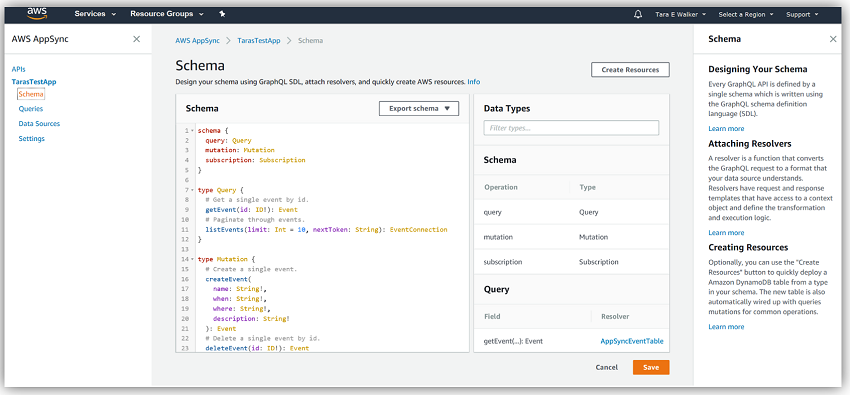Screen dimensions: 850x395
Task: Go to Queries in the sidebar
Action: click(x=30, y=109)
